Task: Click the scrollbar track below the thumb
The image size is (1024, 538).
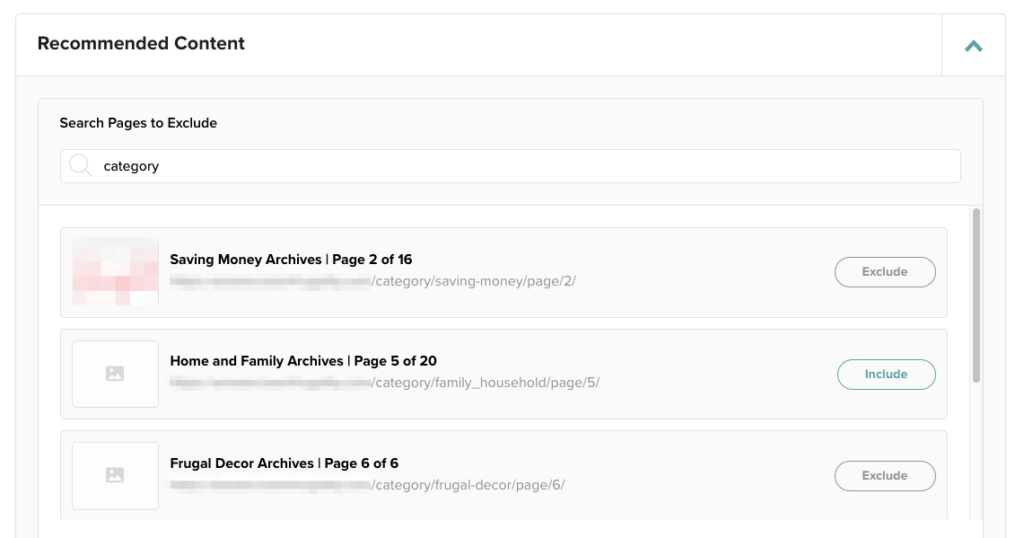Action: point(976,450)
